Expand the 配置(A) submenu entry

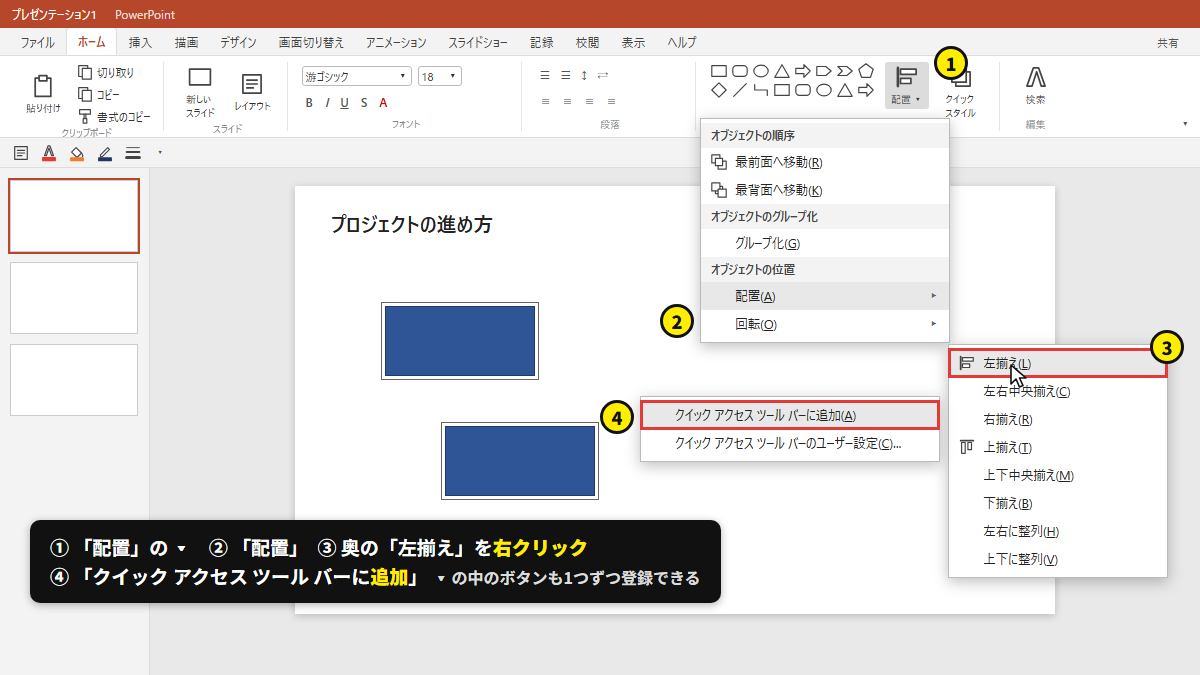click(824, 296)
